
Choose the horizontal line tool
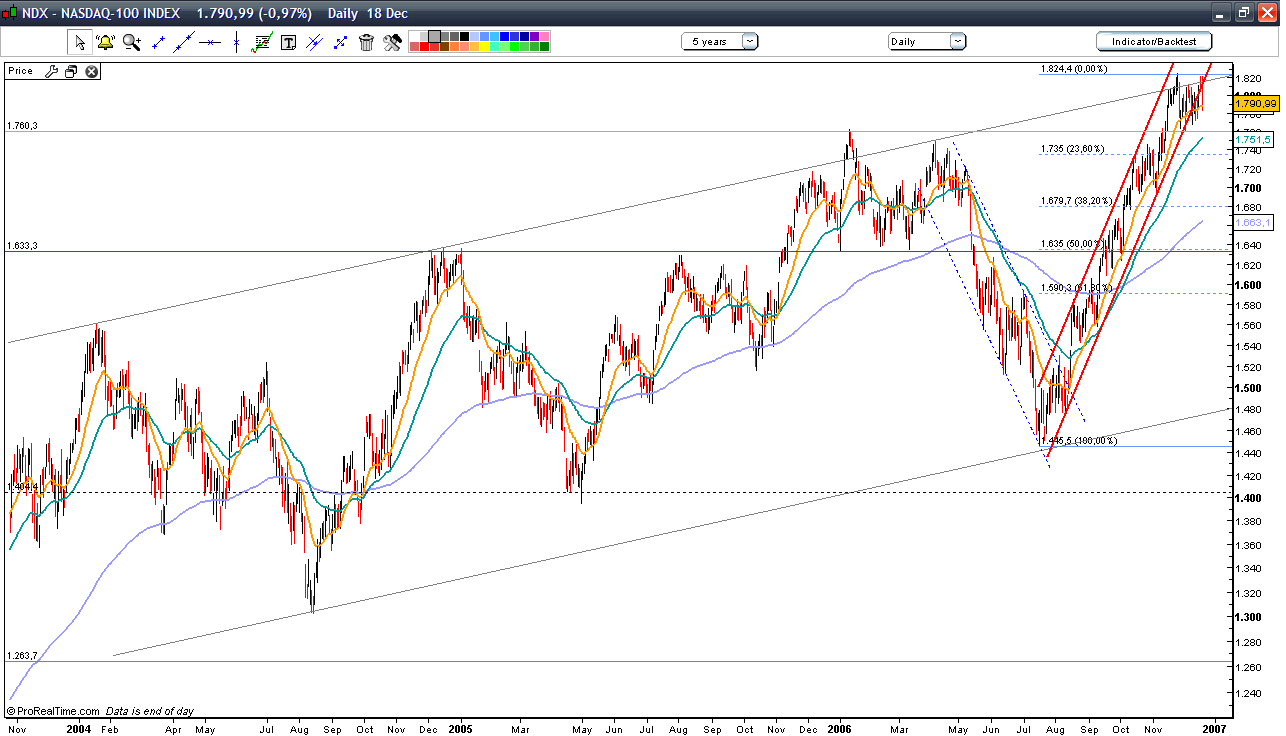(x=210, y=42)
